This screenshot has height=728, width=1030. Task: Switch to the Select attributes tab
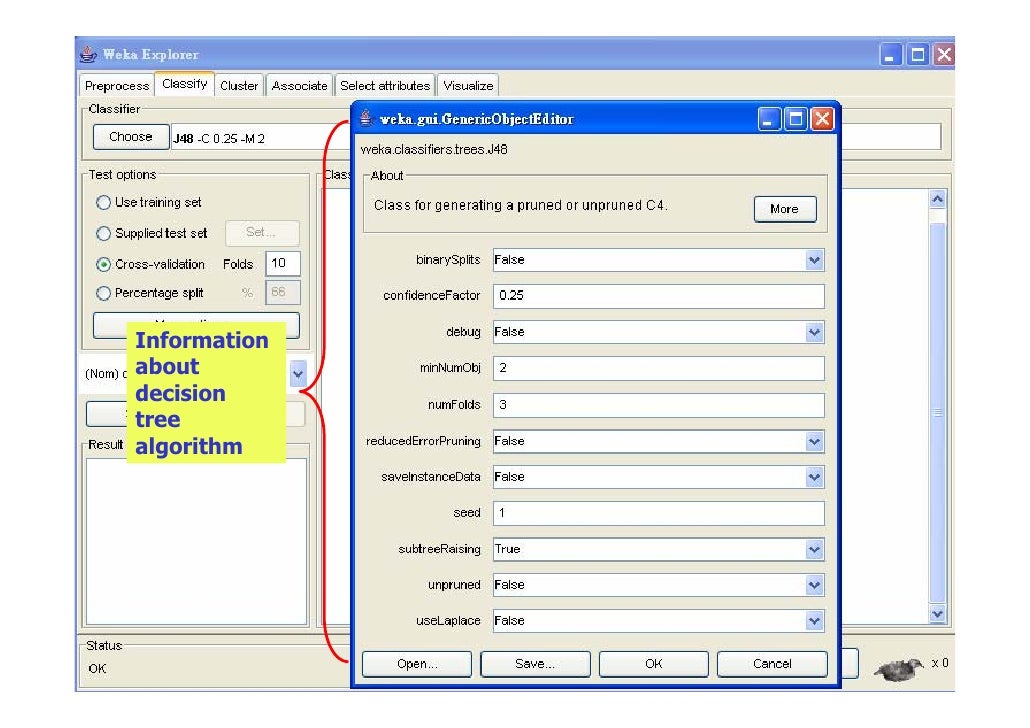385,85
